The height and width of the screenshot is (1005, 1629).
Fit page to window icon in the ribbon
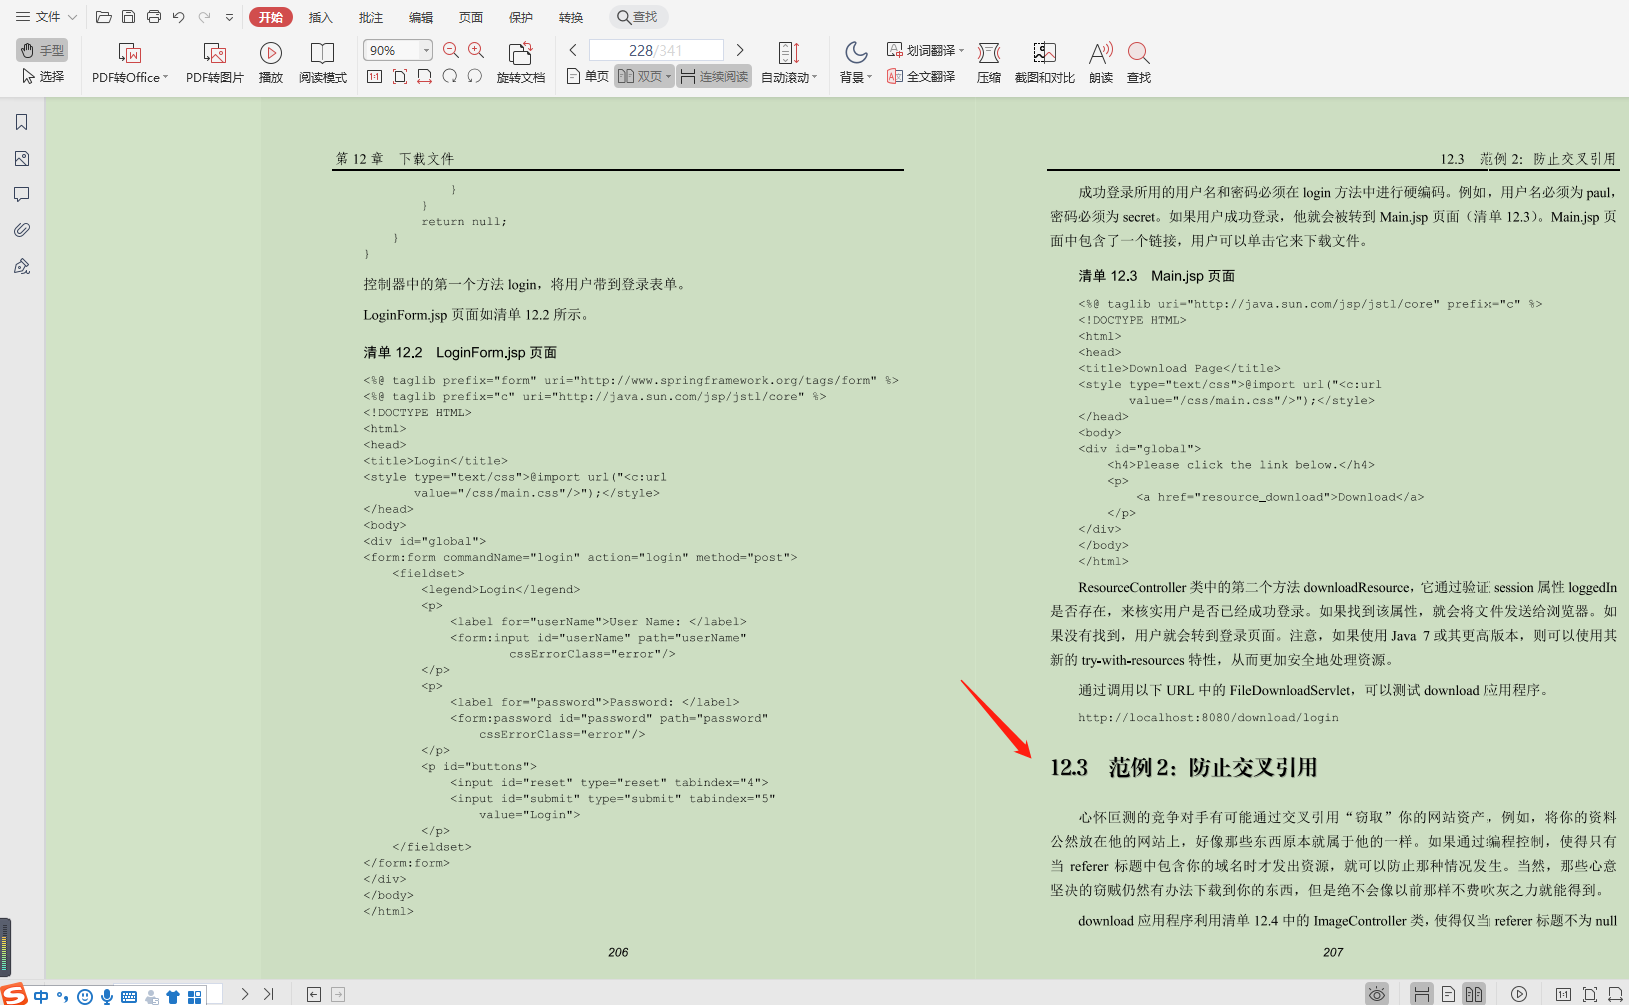400,76
